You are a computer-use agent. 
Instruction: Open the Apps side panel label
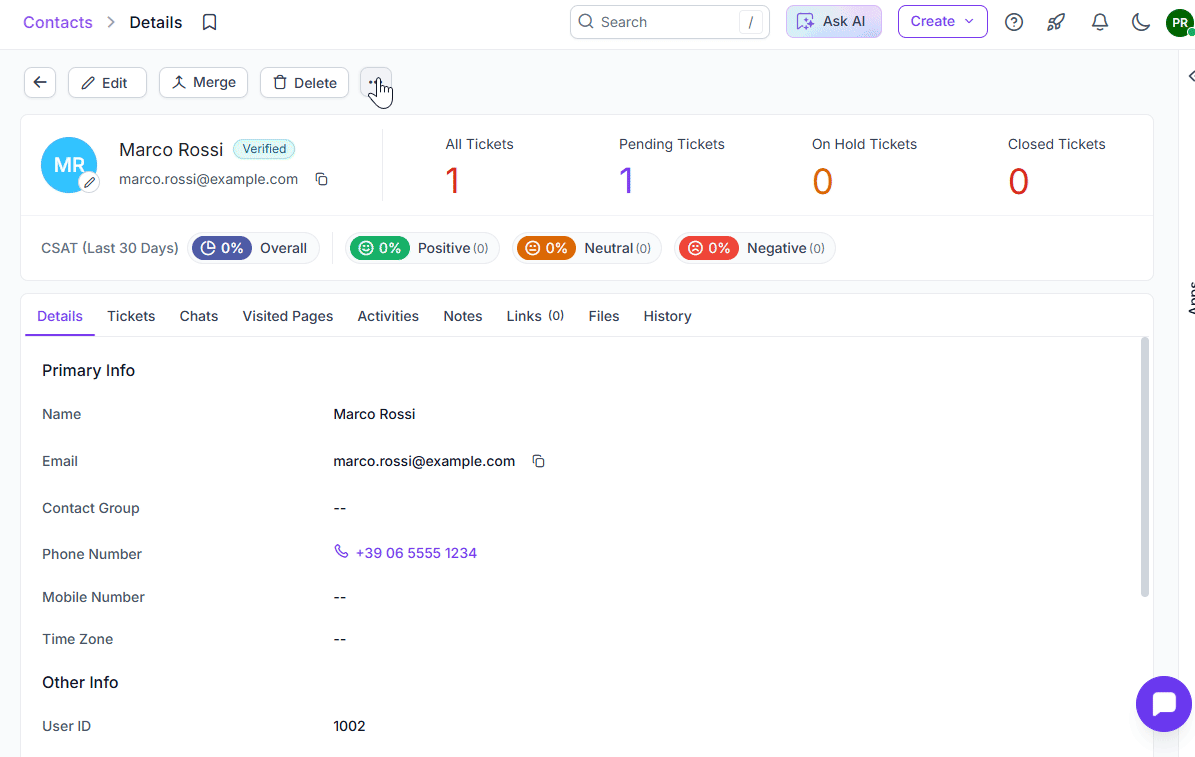(1190, 297)
